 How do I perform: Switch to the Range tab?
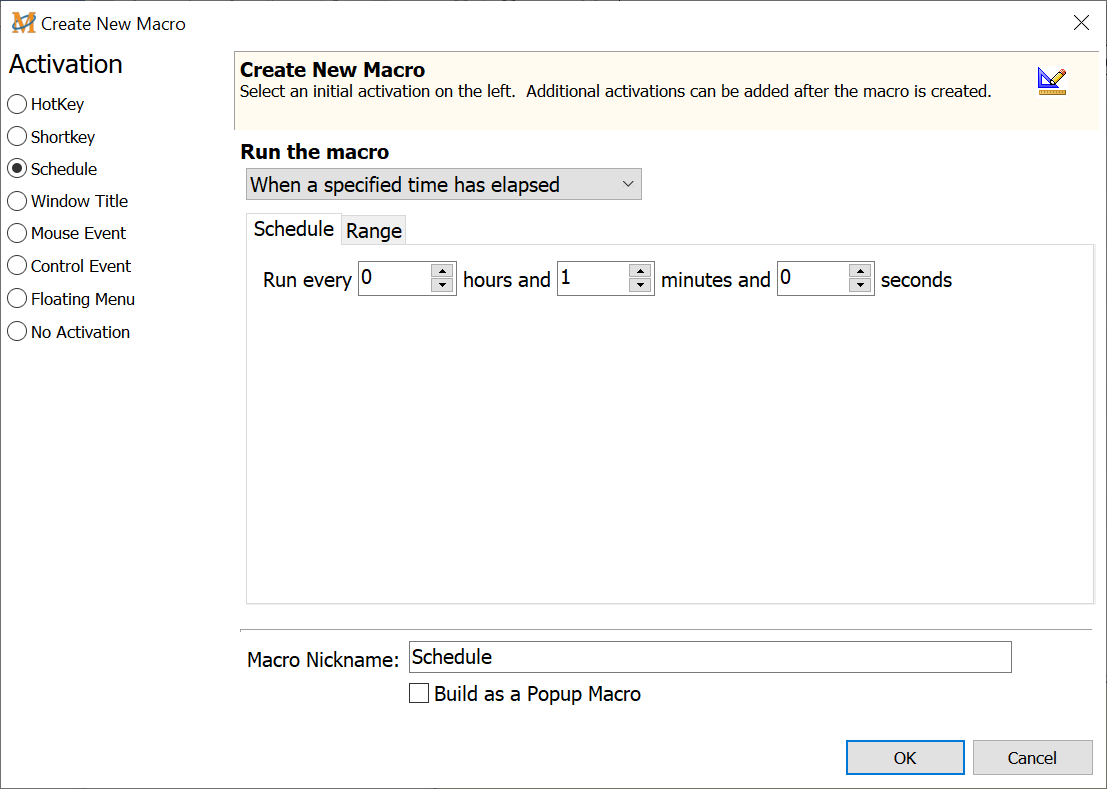point(374,231)
